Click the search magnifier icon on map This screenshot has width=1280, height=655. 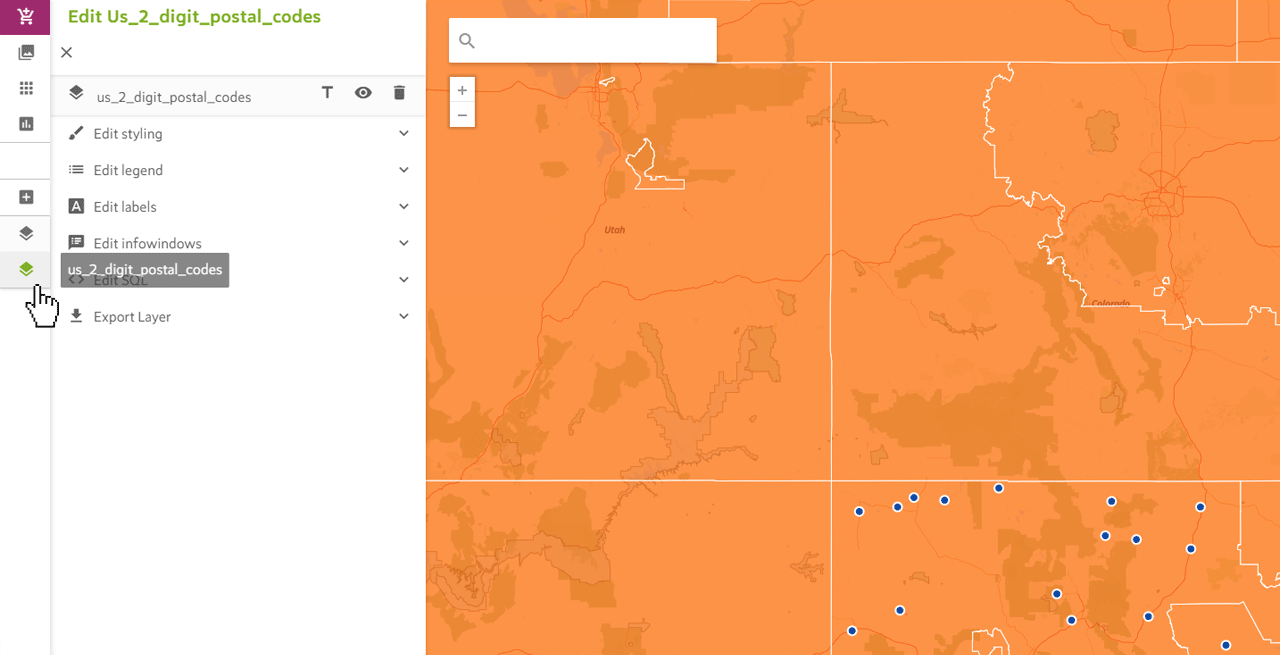point(467,41)
